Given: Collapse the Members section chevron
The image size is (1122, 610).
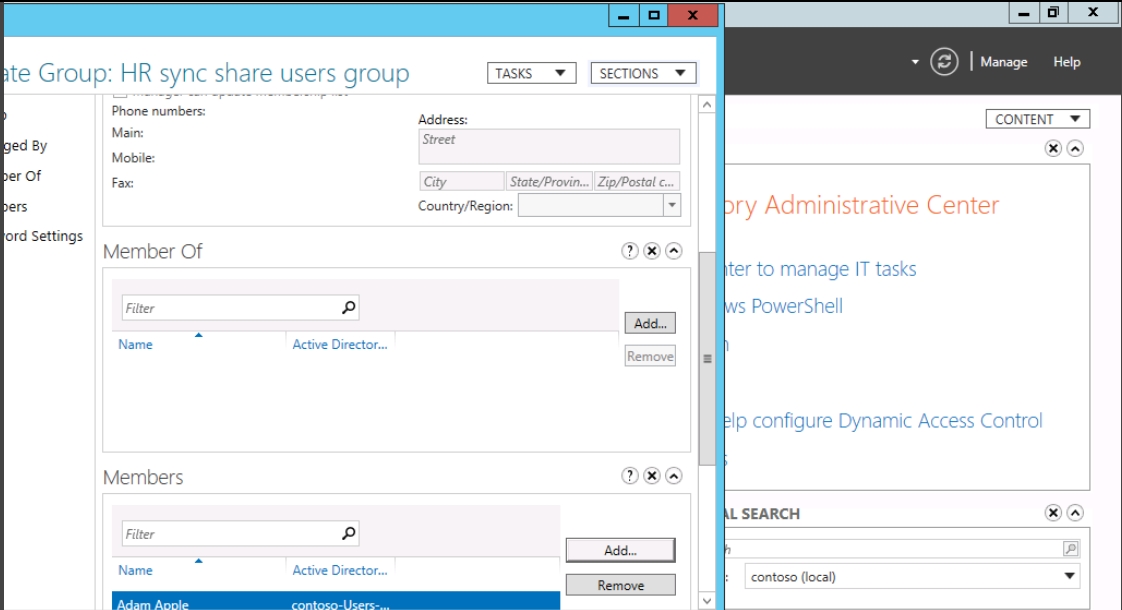Looking at the screenshot, I should tap(674, 476).
